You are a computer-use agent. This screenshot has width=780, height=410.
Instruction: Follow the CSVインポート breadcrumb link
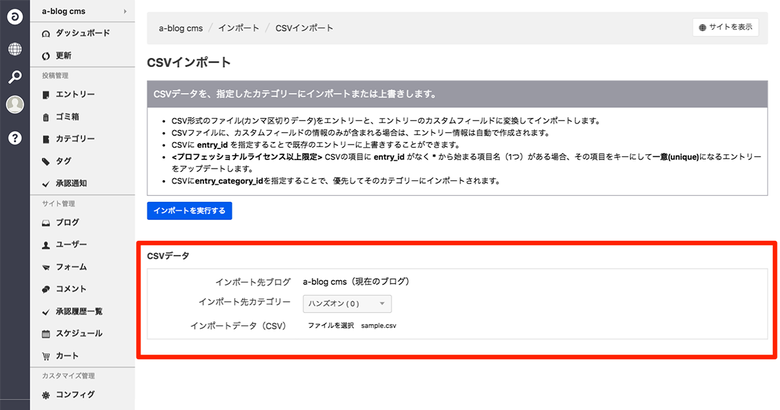[304, 28]
